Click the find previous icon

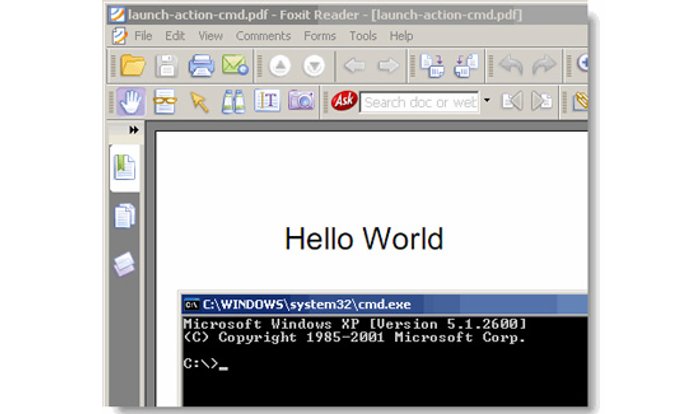512,101
